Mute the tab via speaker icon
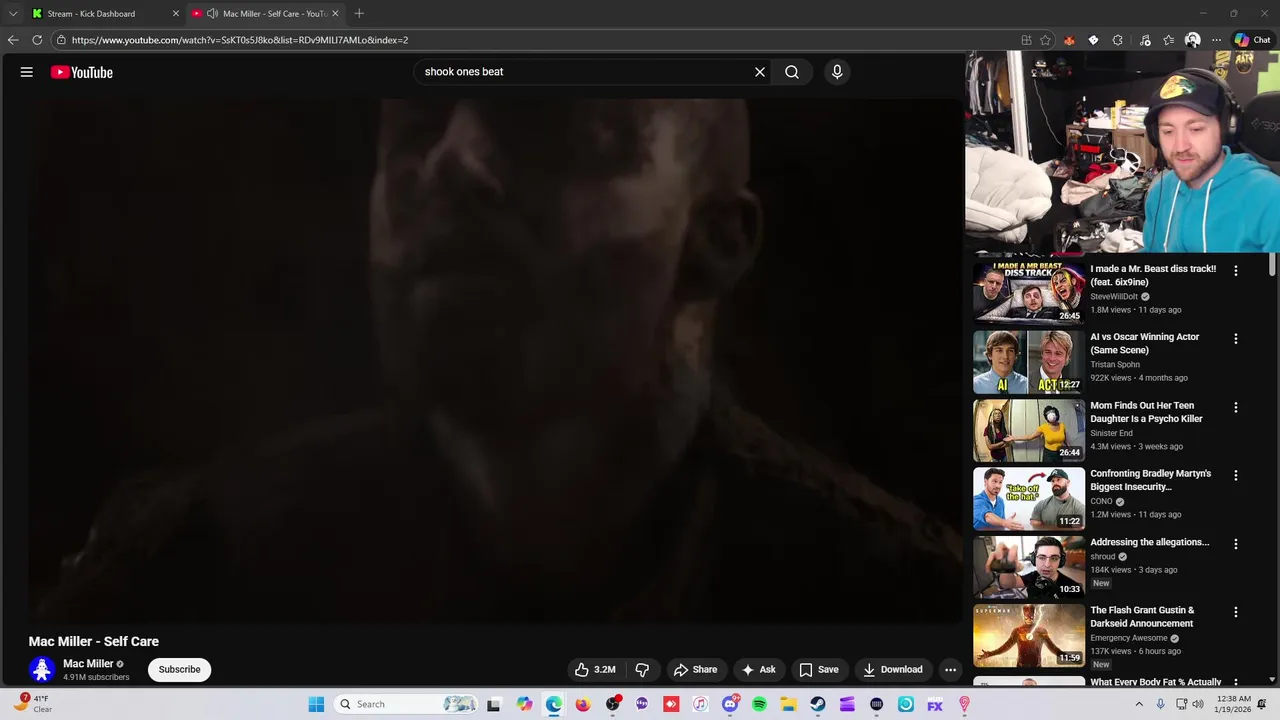1280x720 pixels. (x=212, y=14)
